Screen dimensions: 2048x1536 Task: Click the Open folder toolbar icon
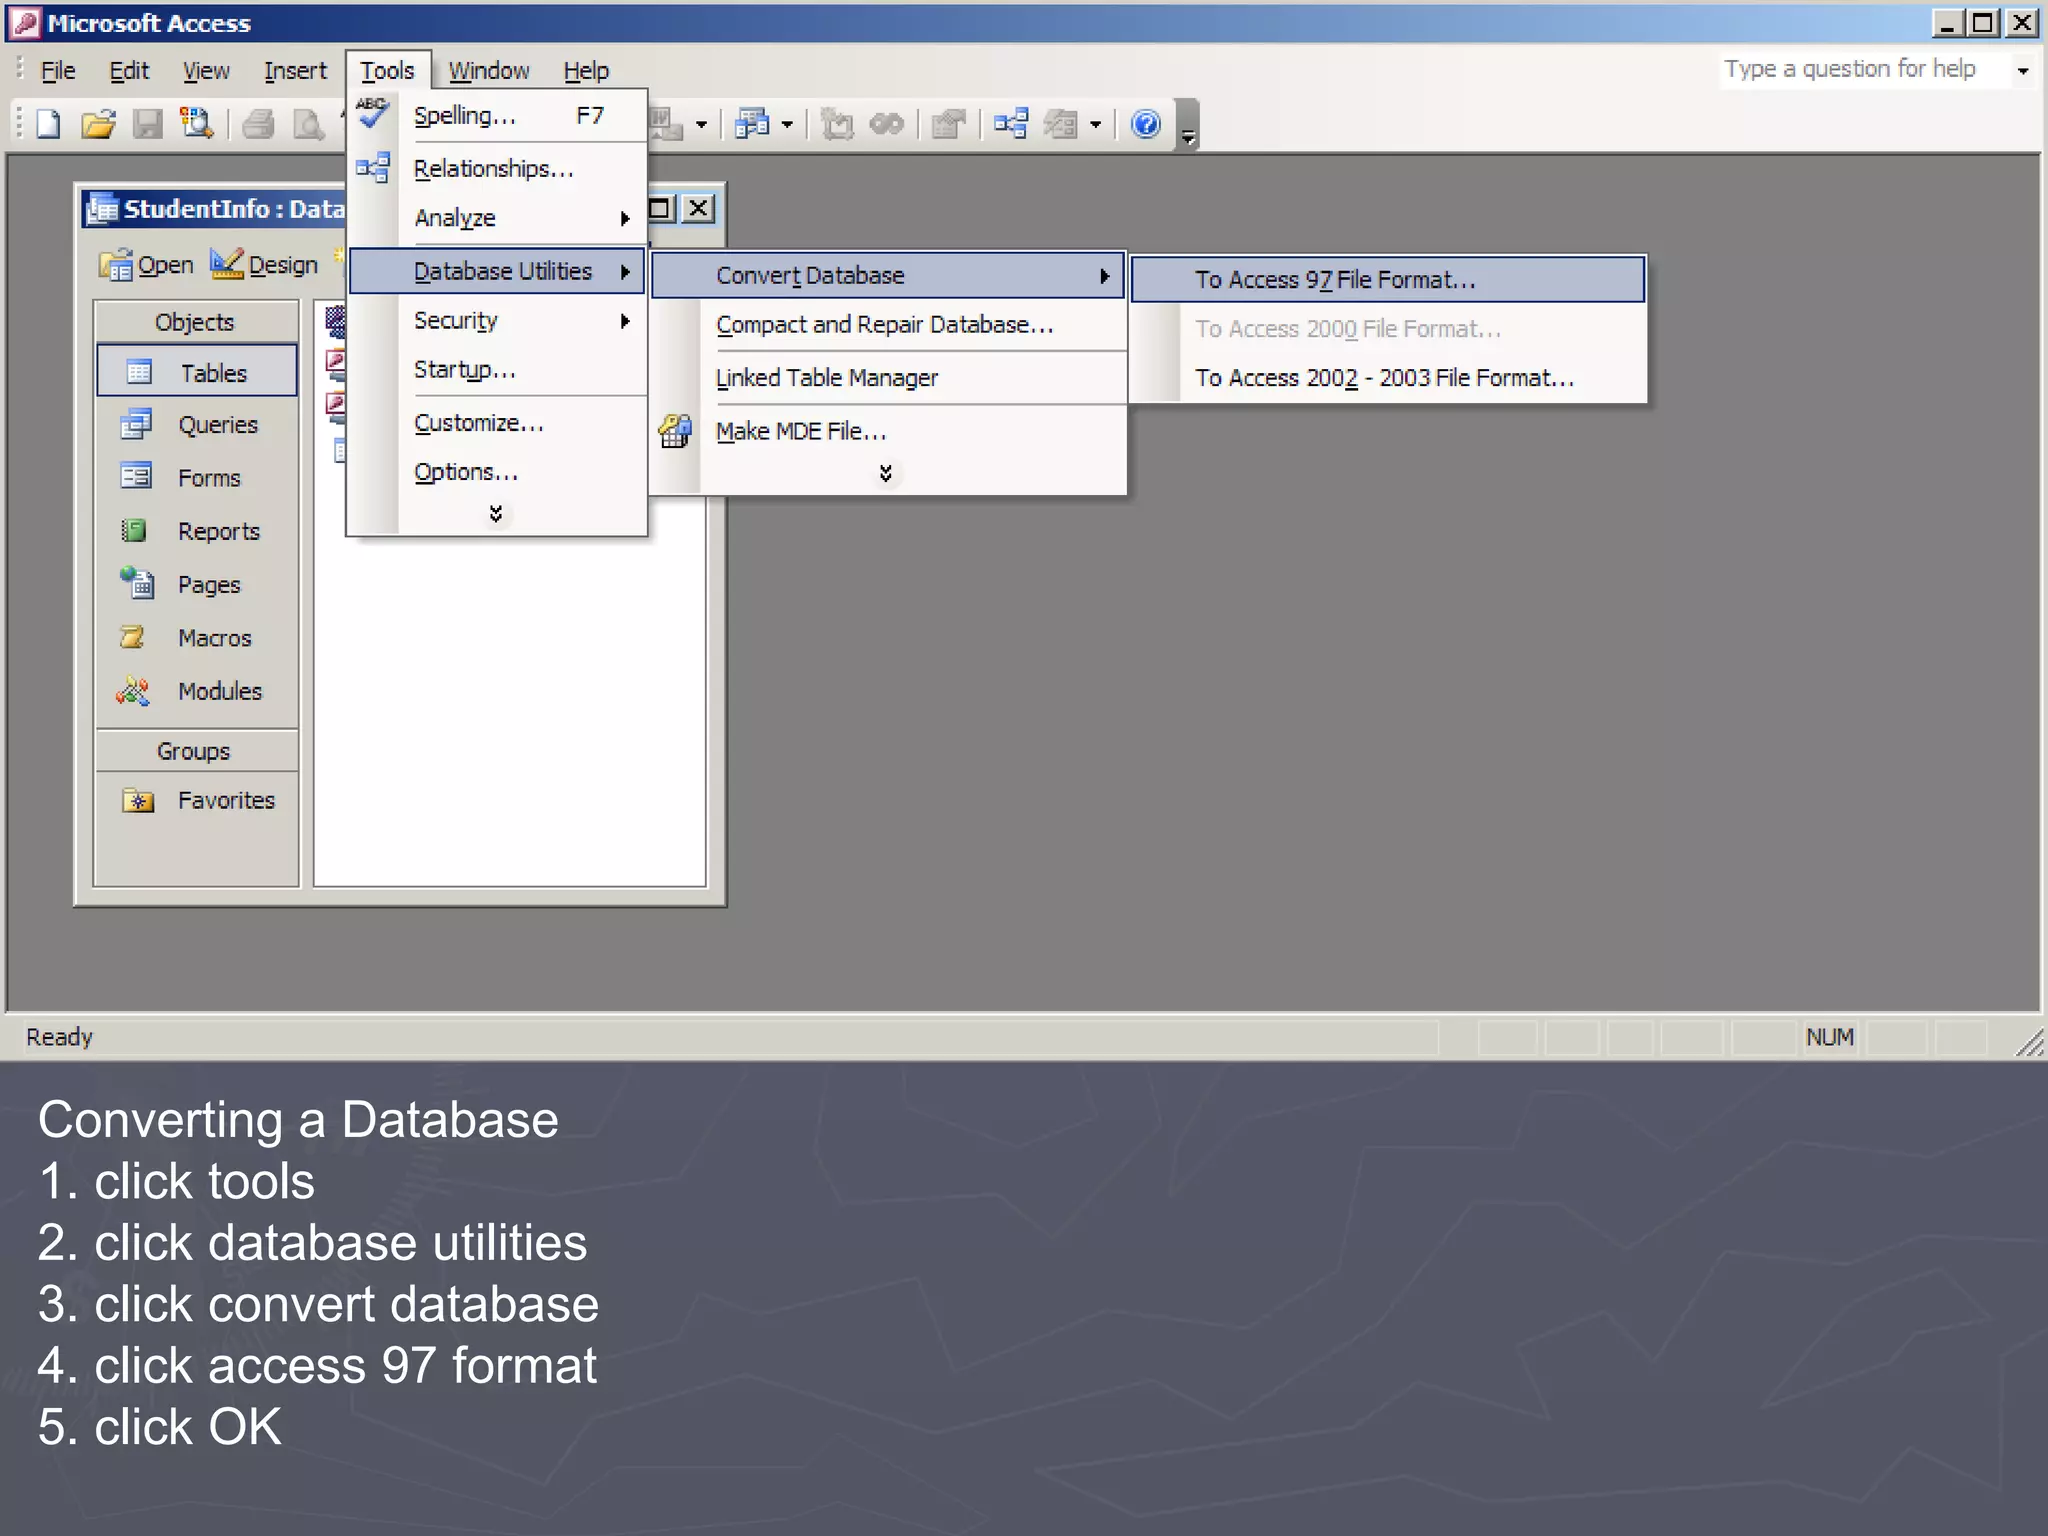98,124
